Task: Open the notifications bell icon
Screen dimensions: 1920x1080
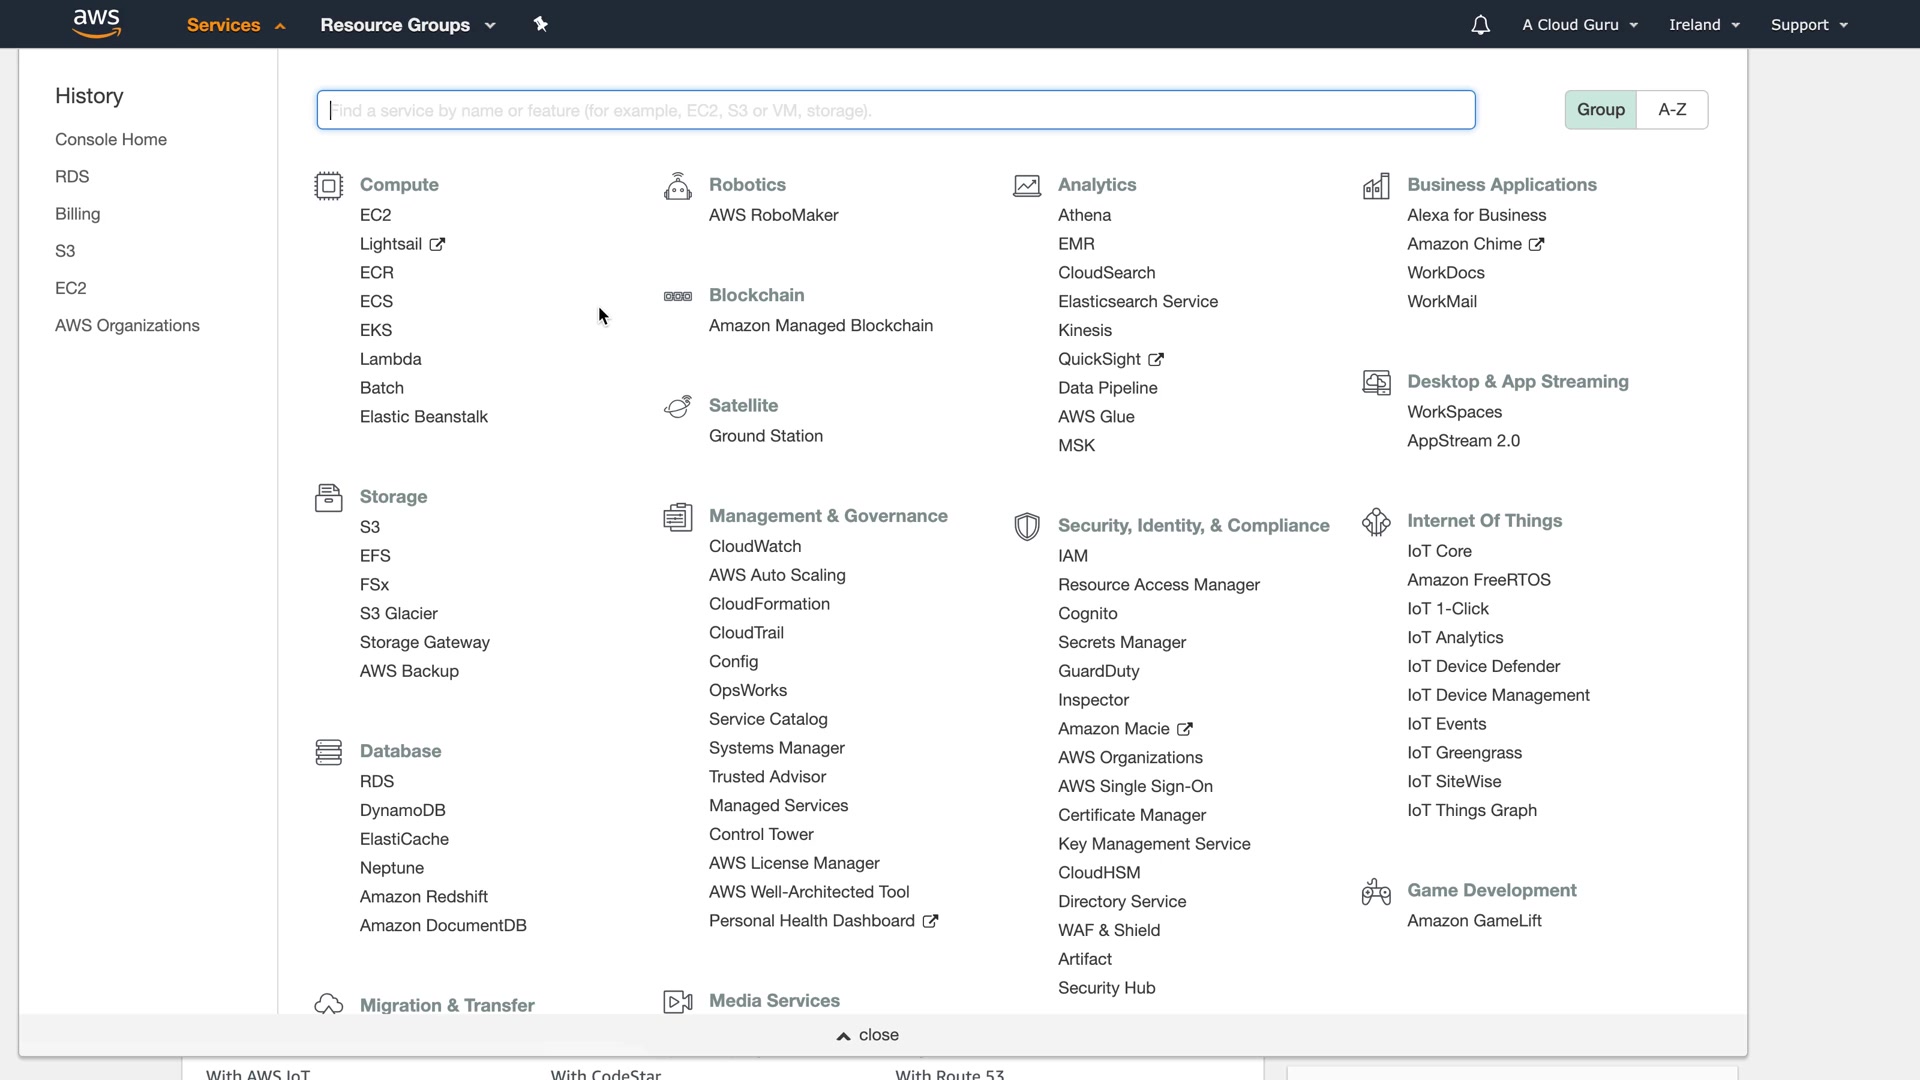Action: click(x=1480, y=25)
